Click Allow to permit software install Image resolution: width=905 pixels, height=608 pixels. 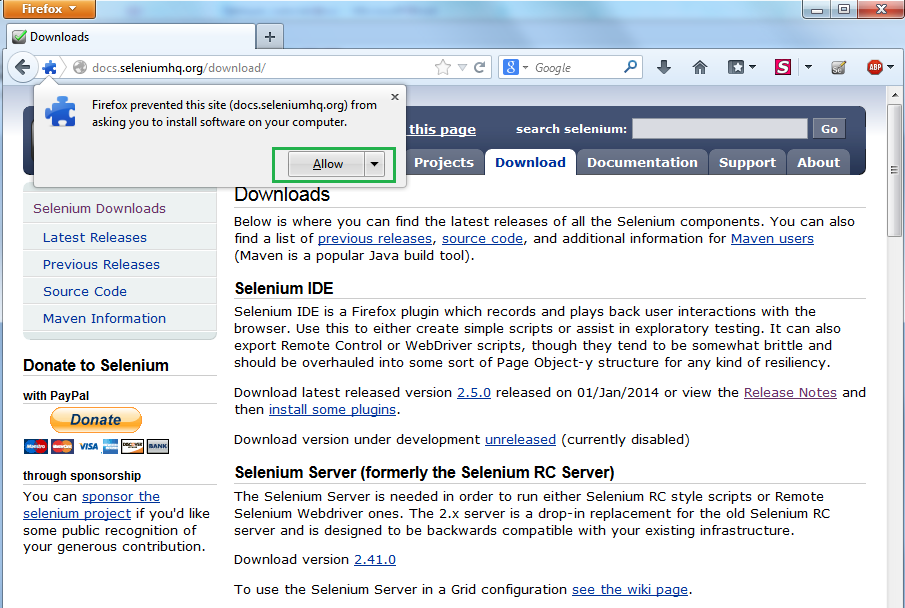327,164
